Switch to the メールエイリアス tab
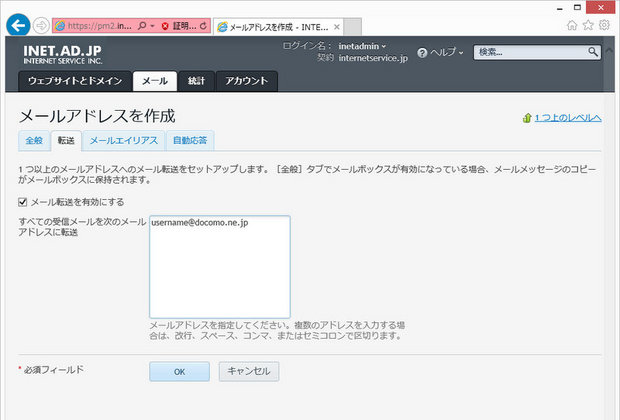Screen dimensions: 620x420 point(122,140)
